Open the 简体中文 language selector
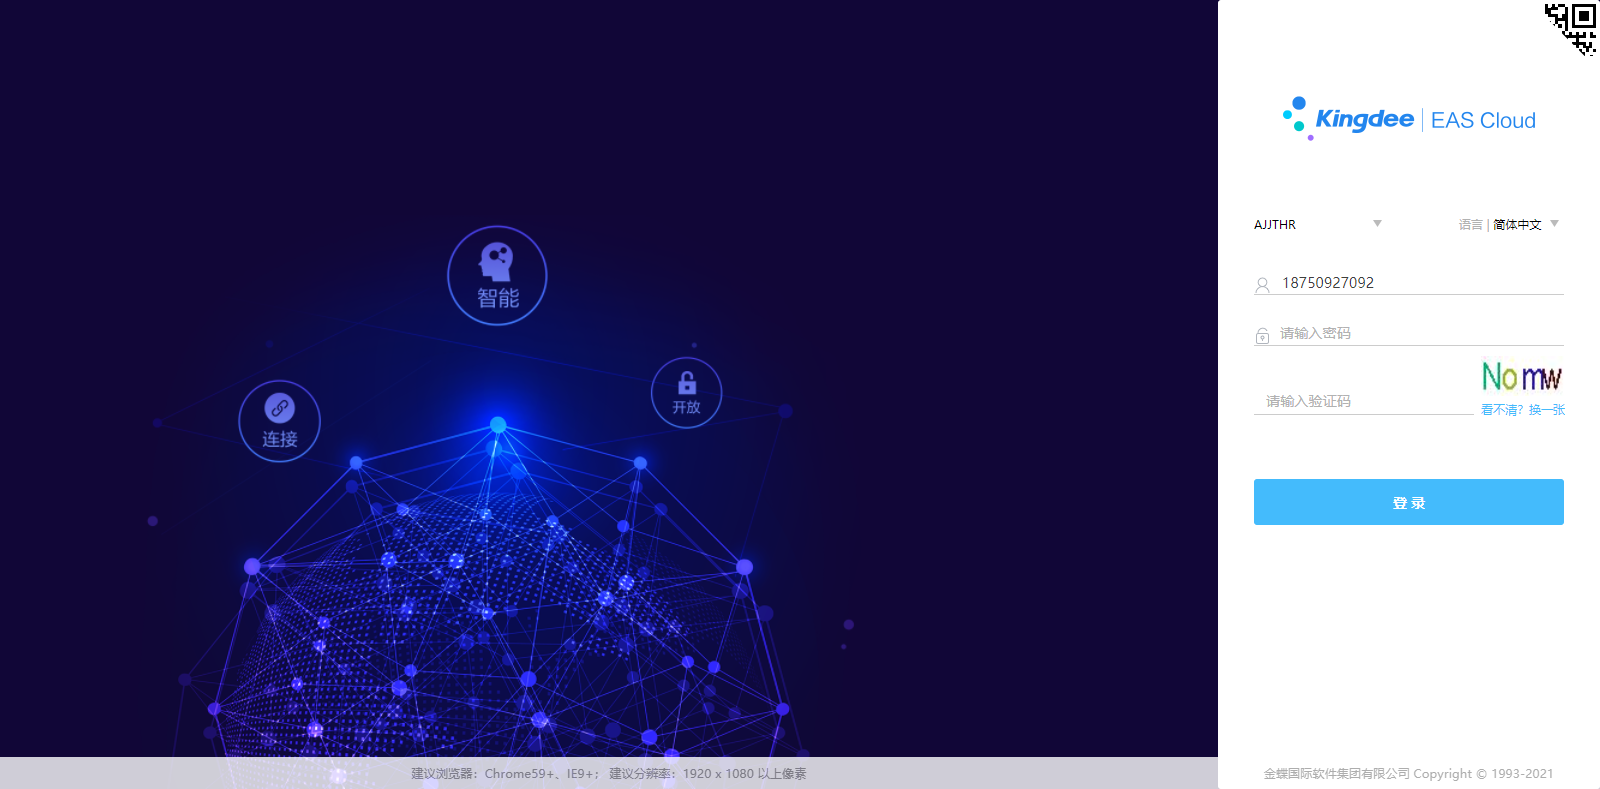Viewport: 1600px width, 789px height. [x=1517, y=225]
